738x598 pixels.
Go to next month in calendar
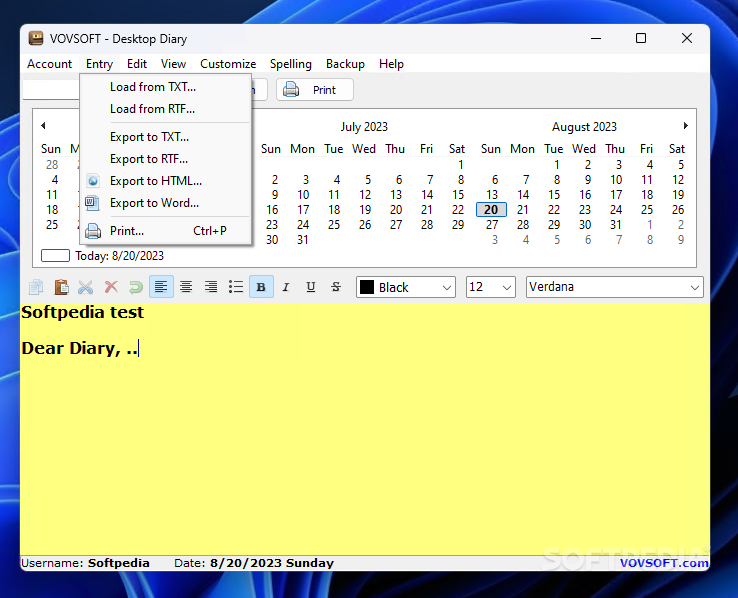686,126
